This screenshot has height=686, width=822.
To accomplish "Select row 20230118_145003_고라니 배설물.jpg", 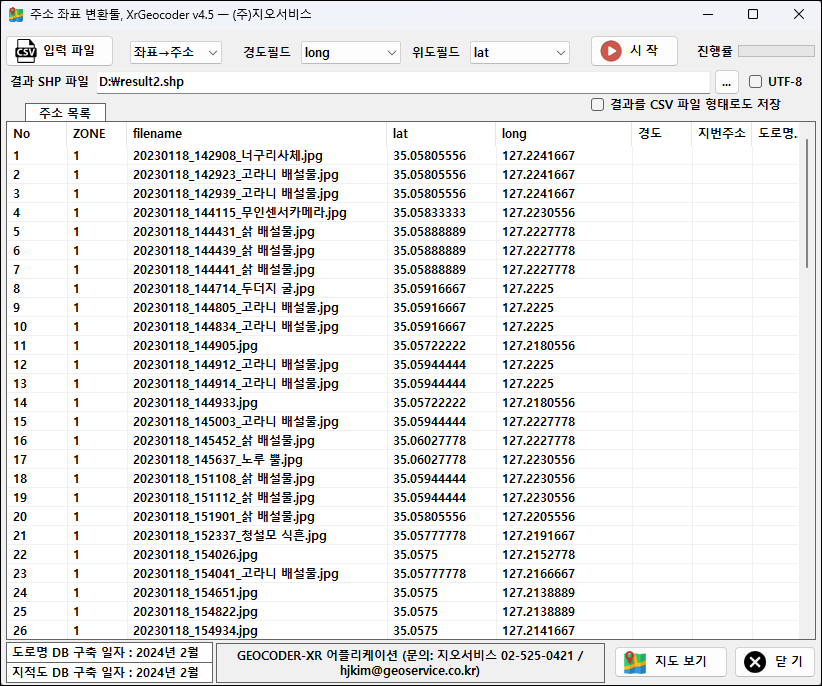I will tap(403, 422).
